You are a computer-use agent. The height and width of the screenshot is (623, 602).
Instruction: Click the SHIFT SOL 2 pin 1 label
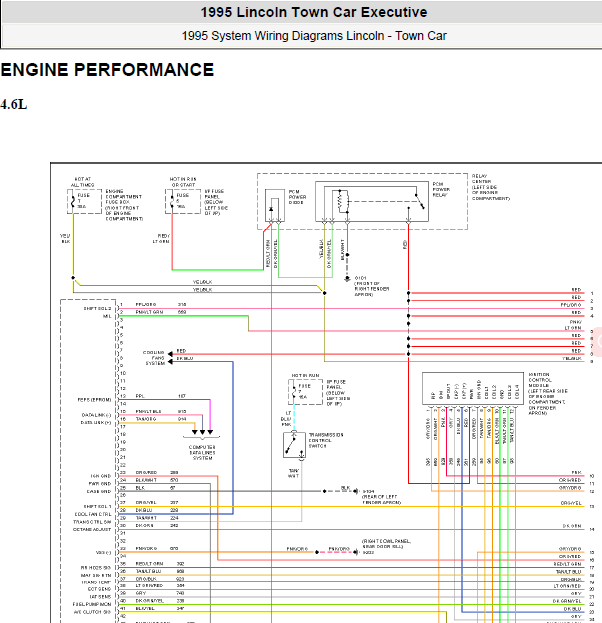[97, 308]
